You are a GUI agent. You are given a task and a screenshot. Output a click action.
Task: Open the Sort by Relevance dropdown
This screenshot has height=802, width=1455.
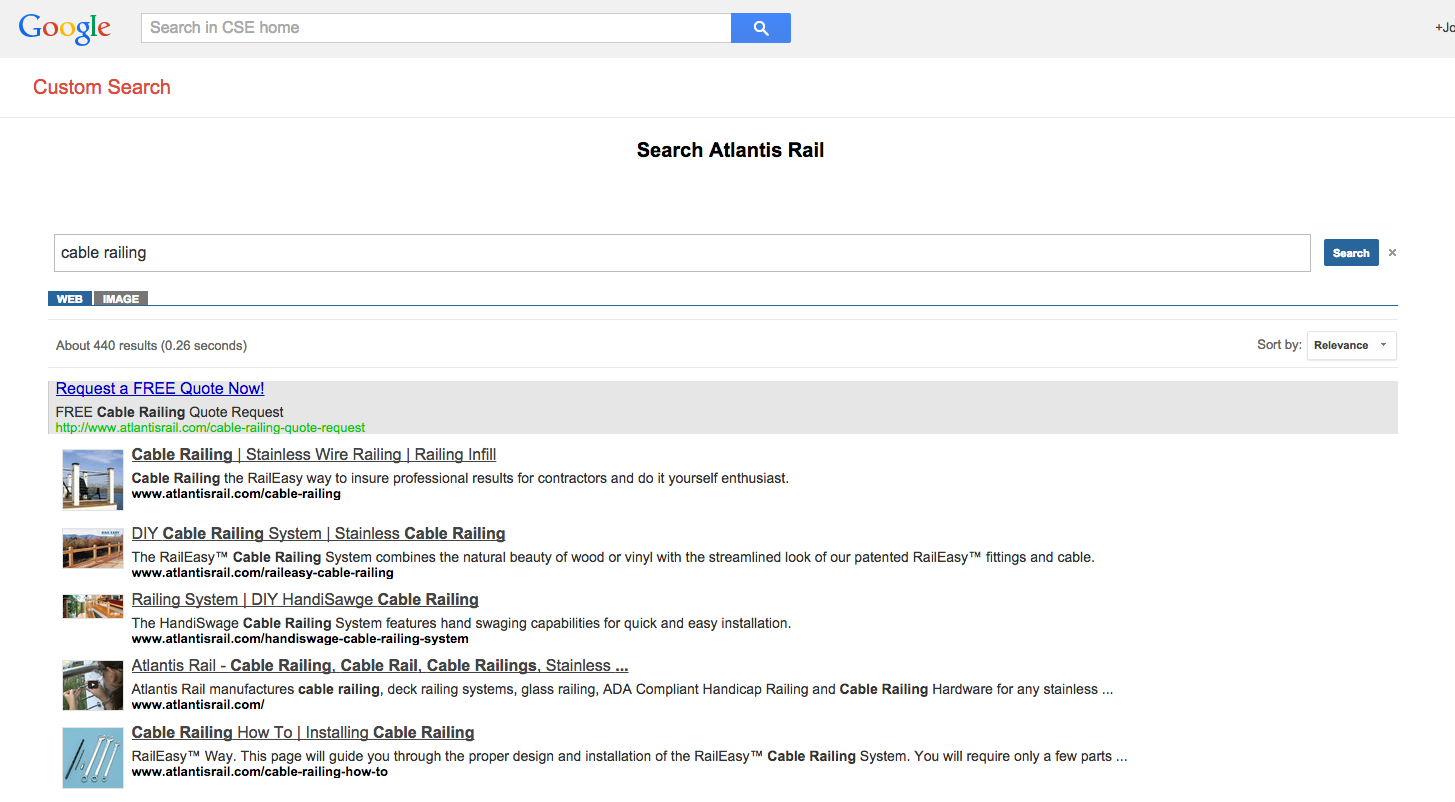tap(1351, 345)
